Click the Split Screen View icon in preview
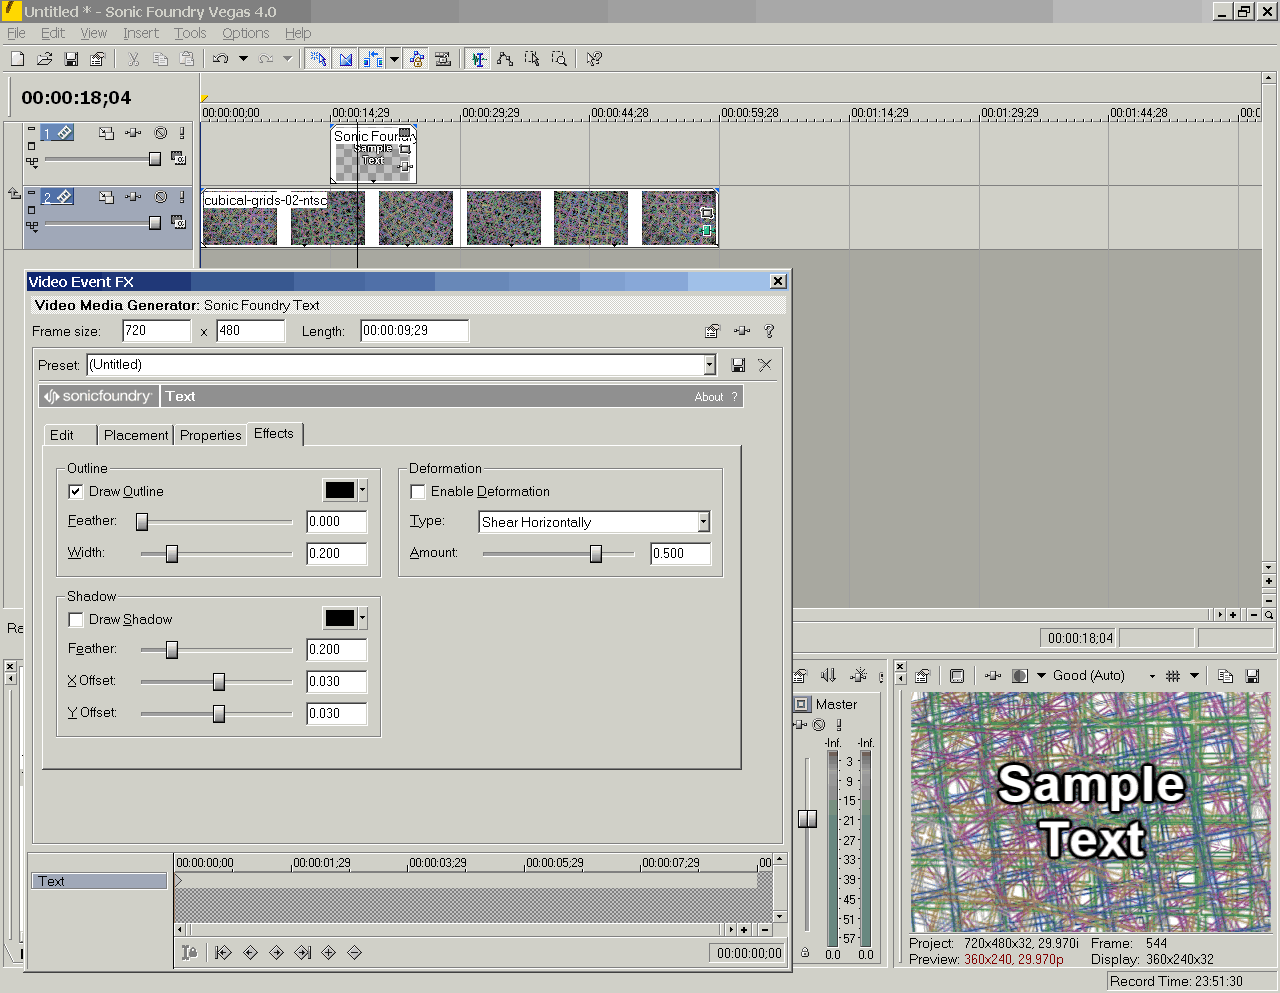Screen dimensions: 1280x993 click(1019, 676)
